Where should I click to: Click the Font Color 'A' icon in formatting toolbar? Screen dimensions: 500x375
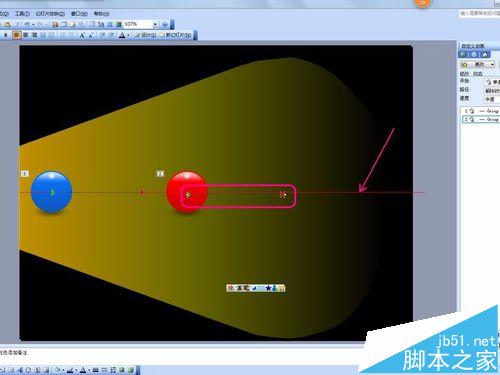tap(122, 35)
